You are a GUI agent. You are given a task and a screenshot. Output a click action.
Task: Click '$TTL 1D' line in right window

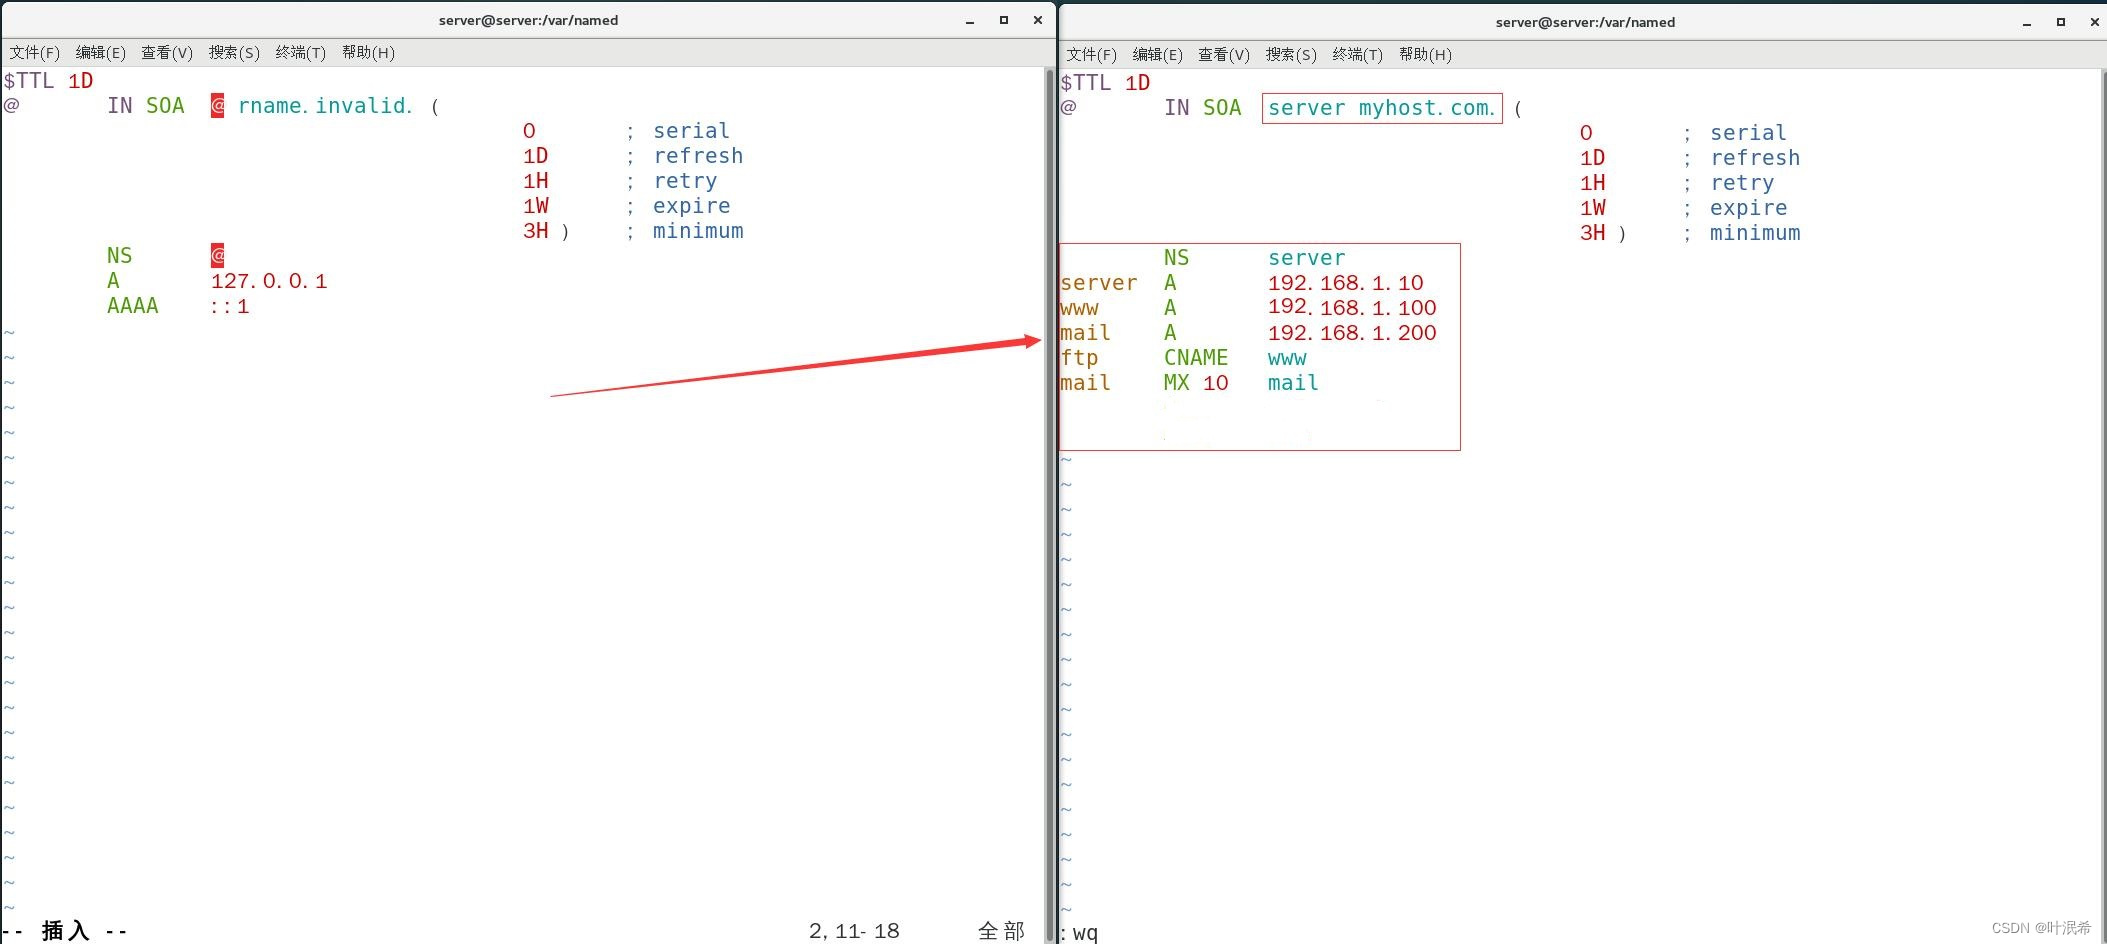[1105, 83]
